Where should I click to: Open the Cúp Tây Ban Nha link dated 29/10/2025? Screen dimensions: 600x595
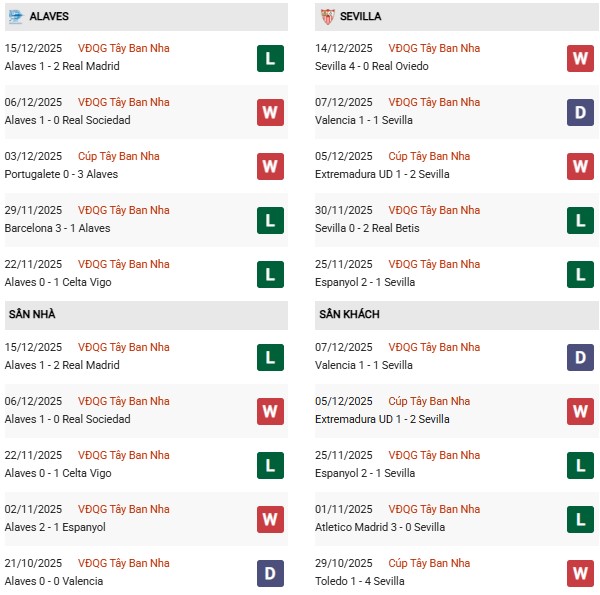point(429,563)
